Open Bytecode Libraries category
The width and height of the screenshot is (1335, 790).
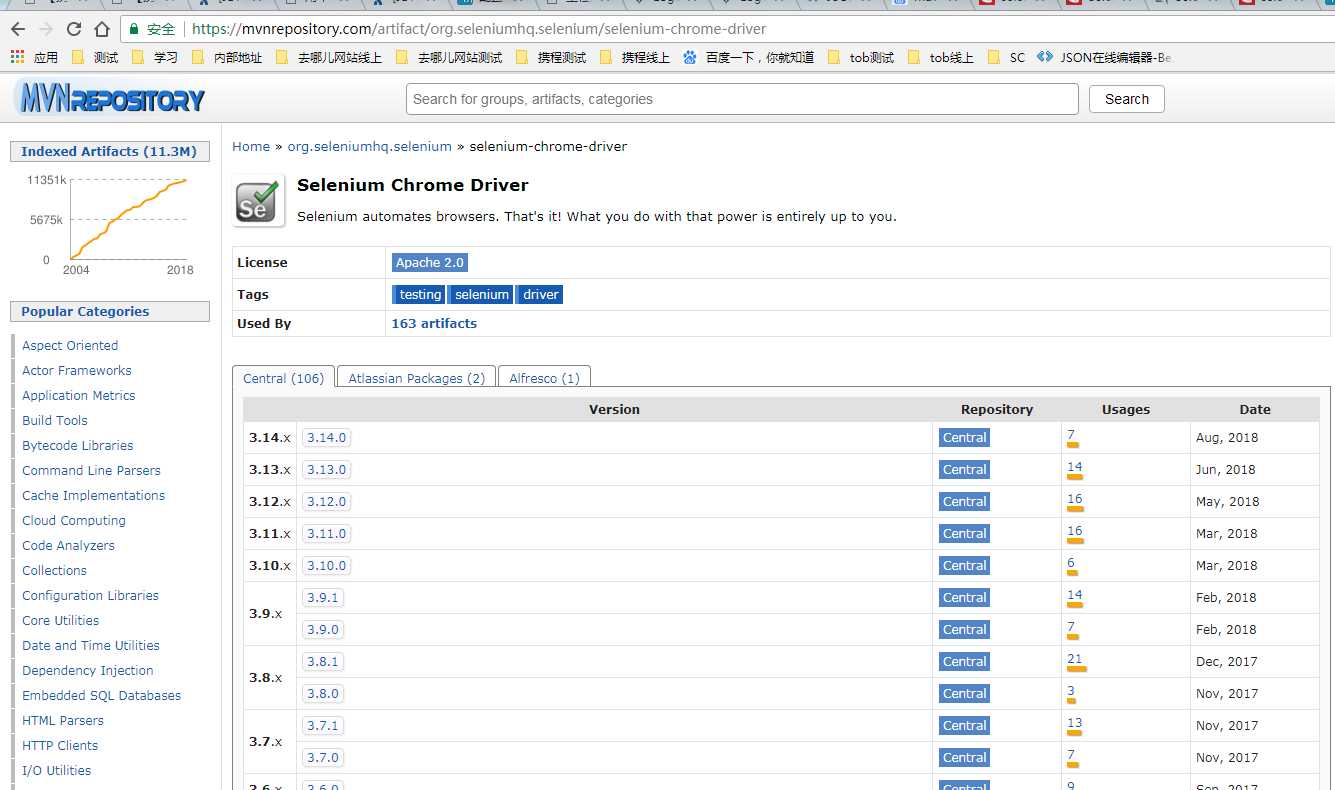[78, 445]
